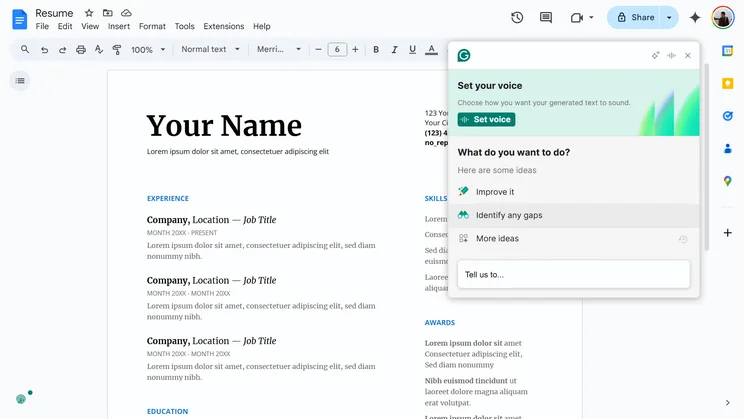Open the Google Docs home icon
Viewport: 744px width, 419px height.
(19, 19)
